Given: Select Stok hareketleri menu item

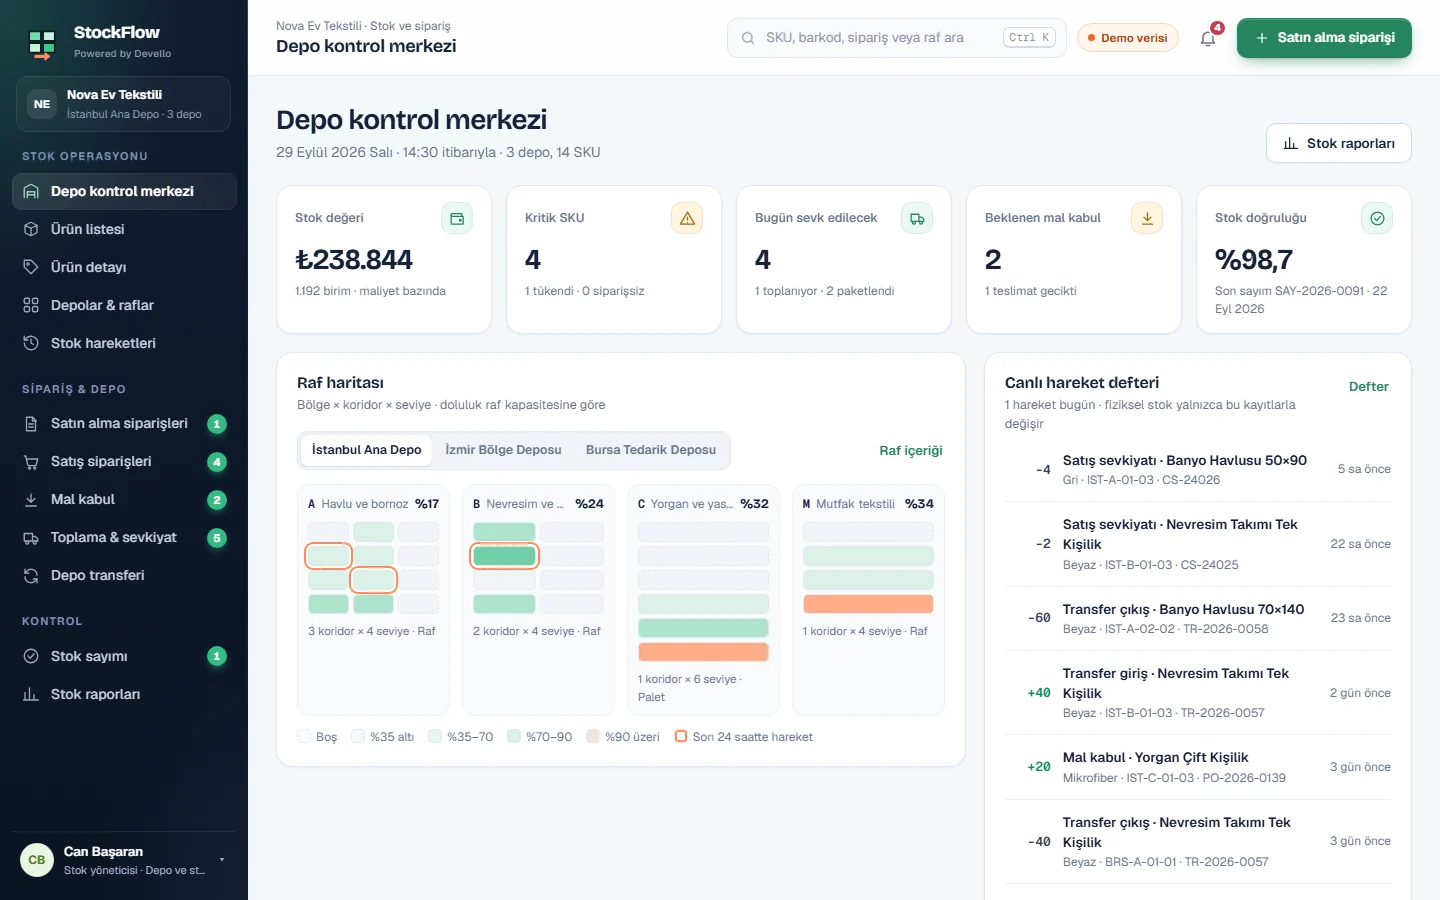Looking at the screenshot, I should pos(124,343).
